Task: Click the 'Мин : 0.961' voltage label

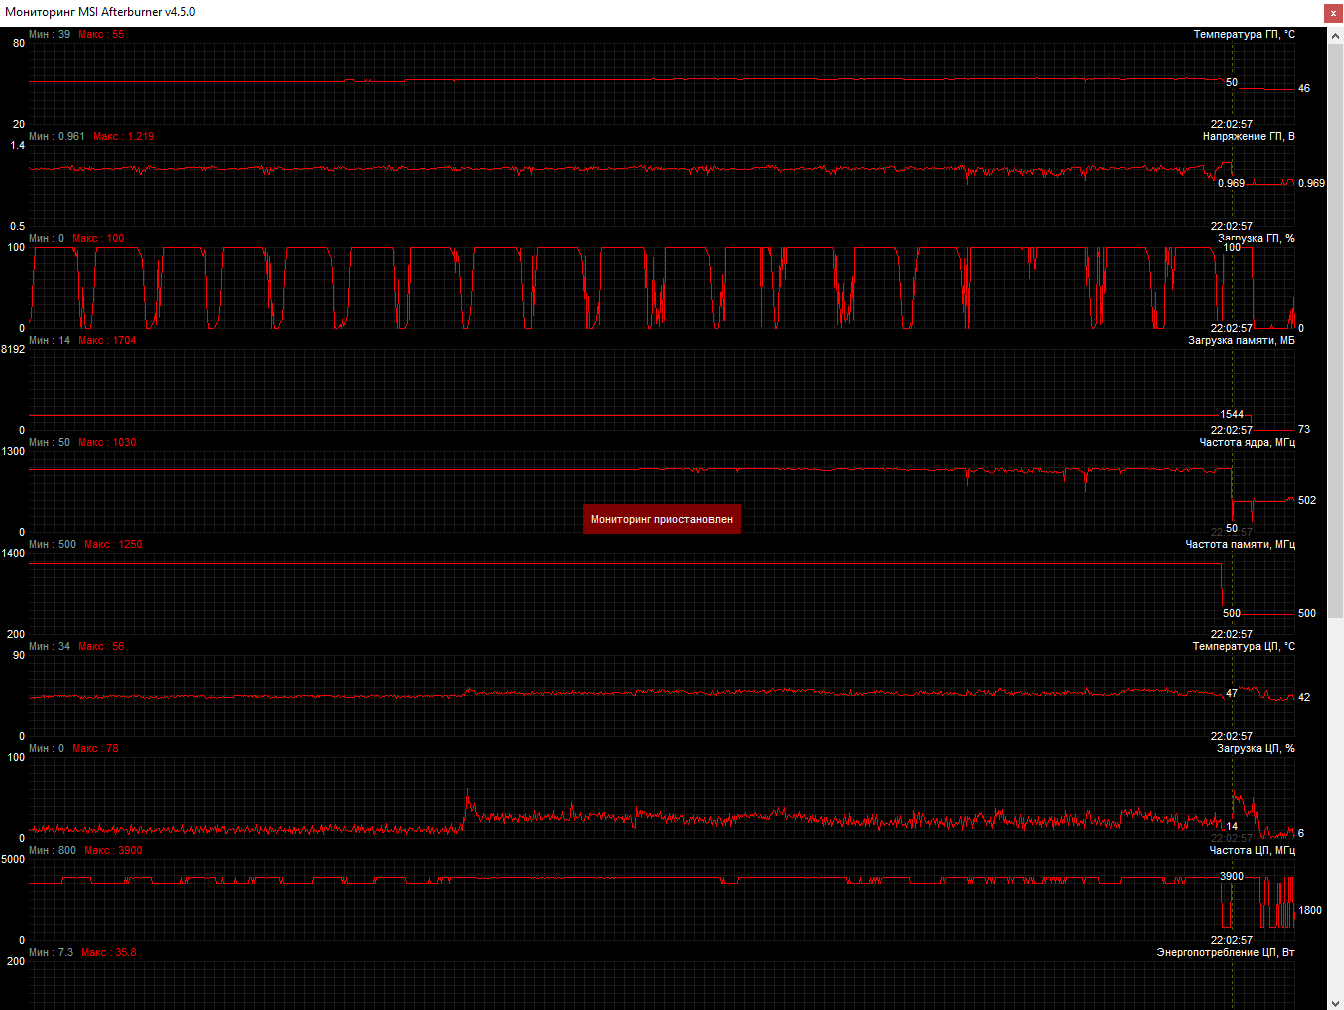Action: pyautogui.click(x=57, y=136)
